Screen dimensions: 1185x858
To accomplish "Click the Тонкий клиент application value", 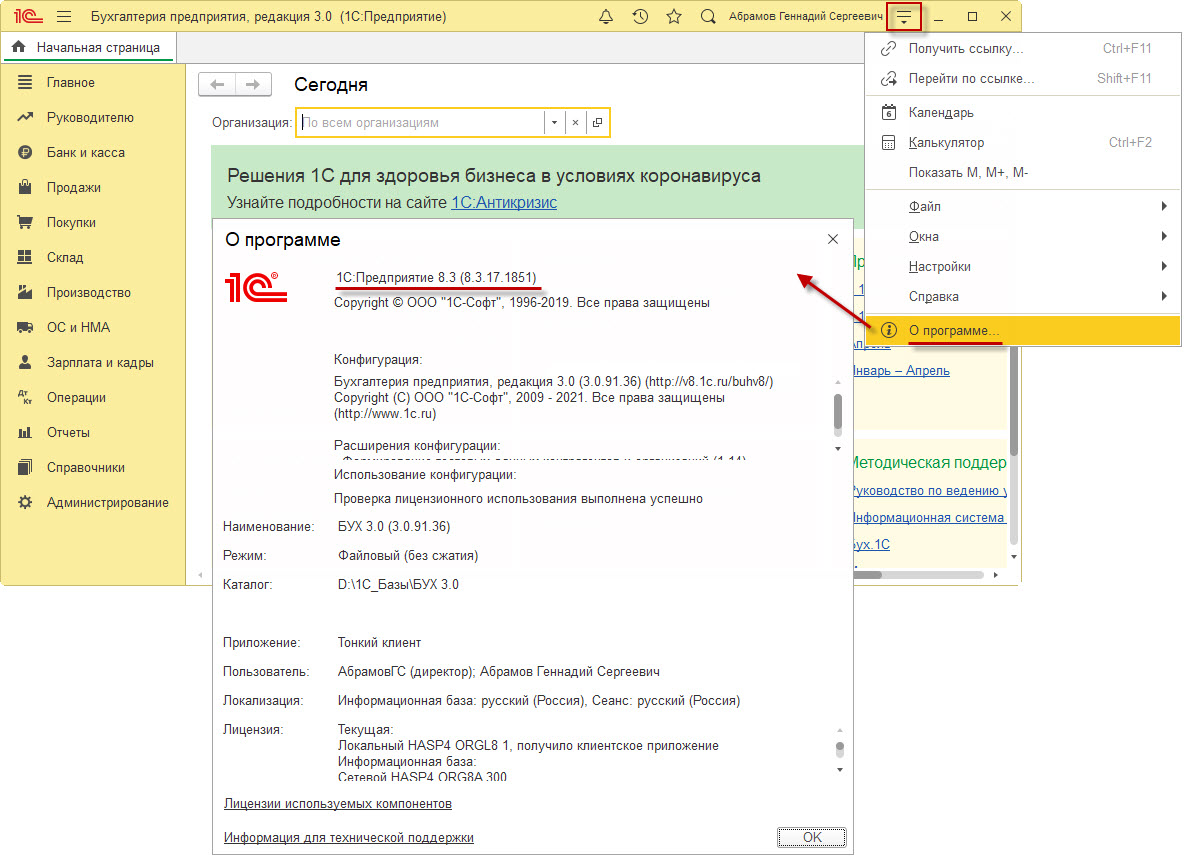I will coord(379,643).
